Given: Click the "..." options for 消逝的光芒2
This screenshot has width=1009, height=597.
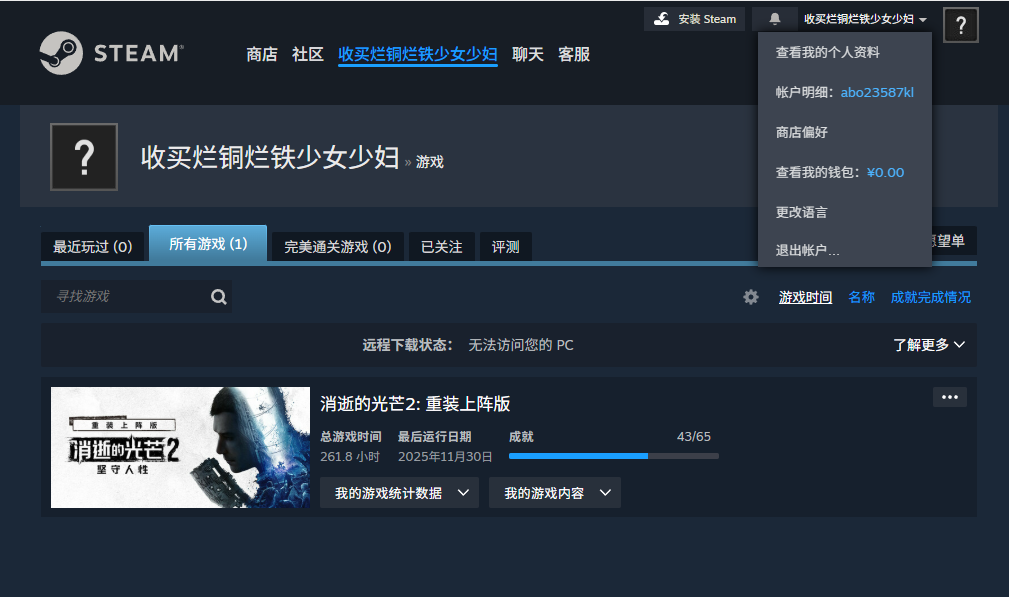Looking at the screenshot, I should click(948, 397).
